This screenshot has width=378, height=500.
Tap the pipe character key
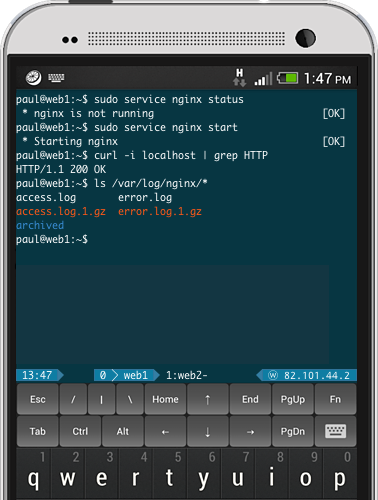click(x=101, y=399)
